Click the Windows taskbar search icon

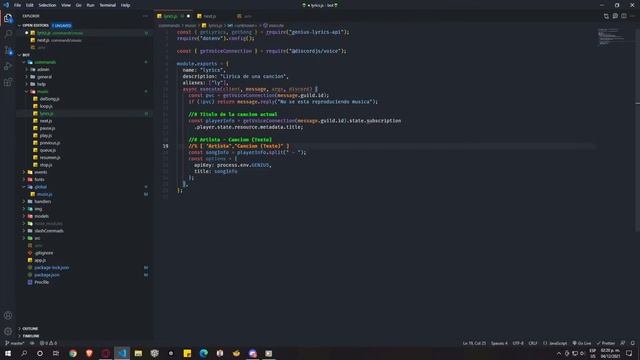pyautogui.click(x=24, y=353)
